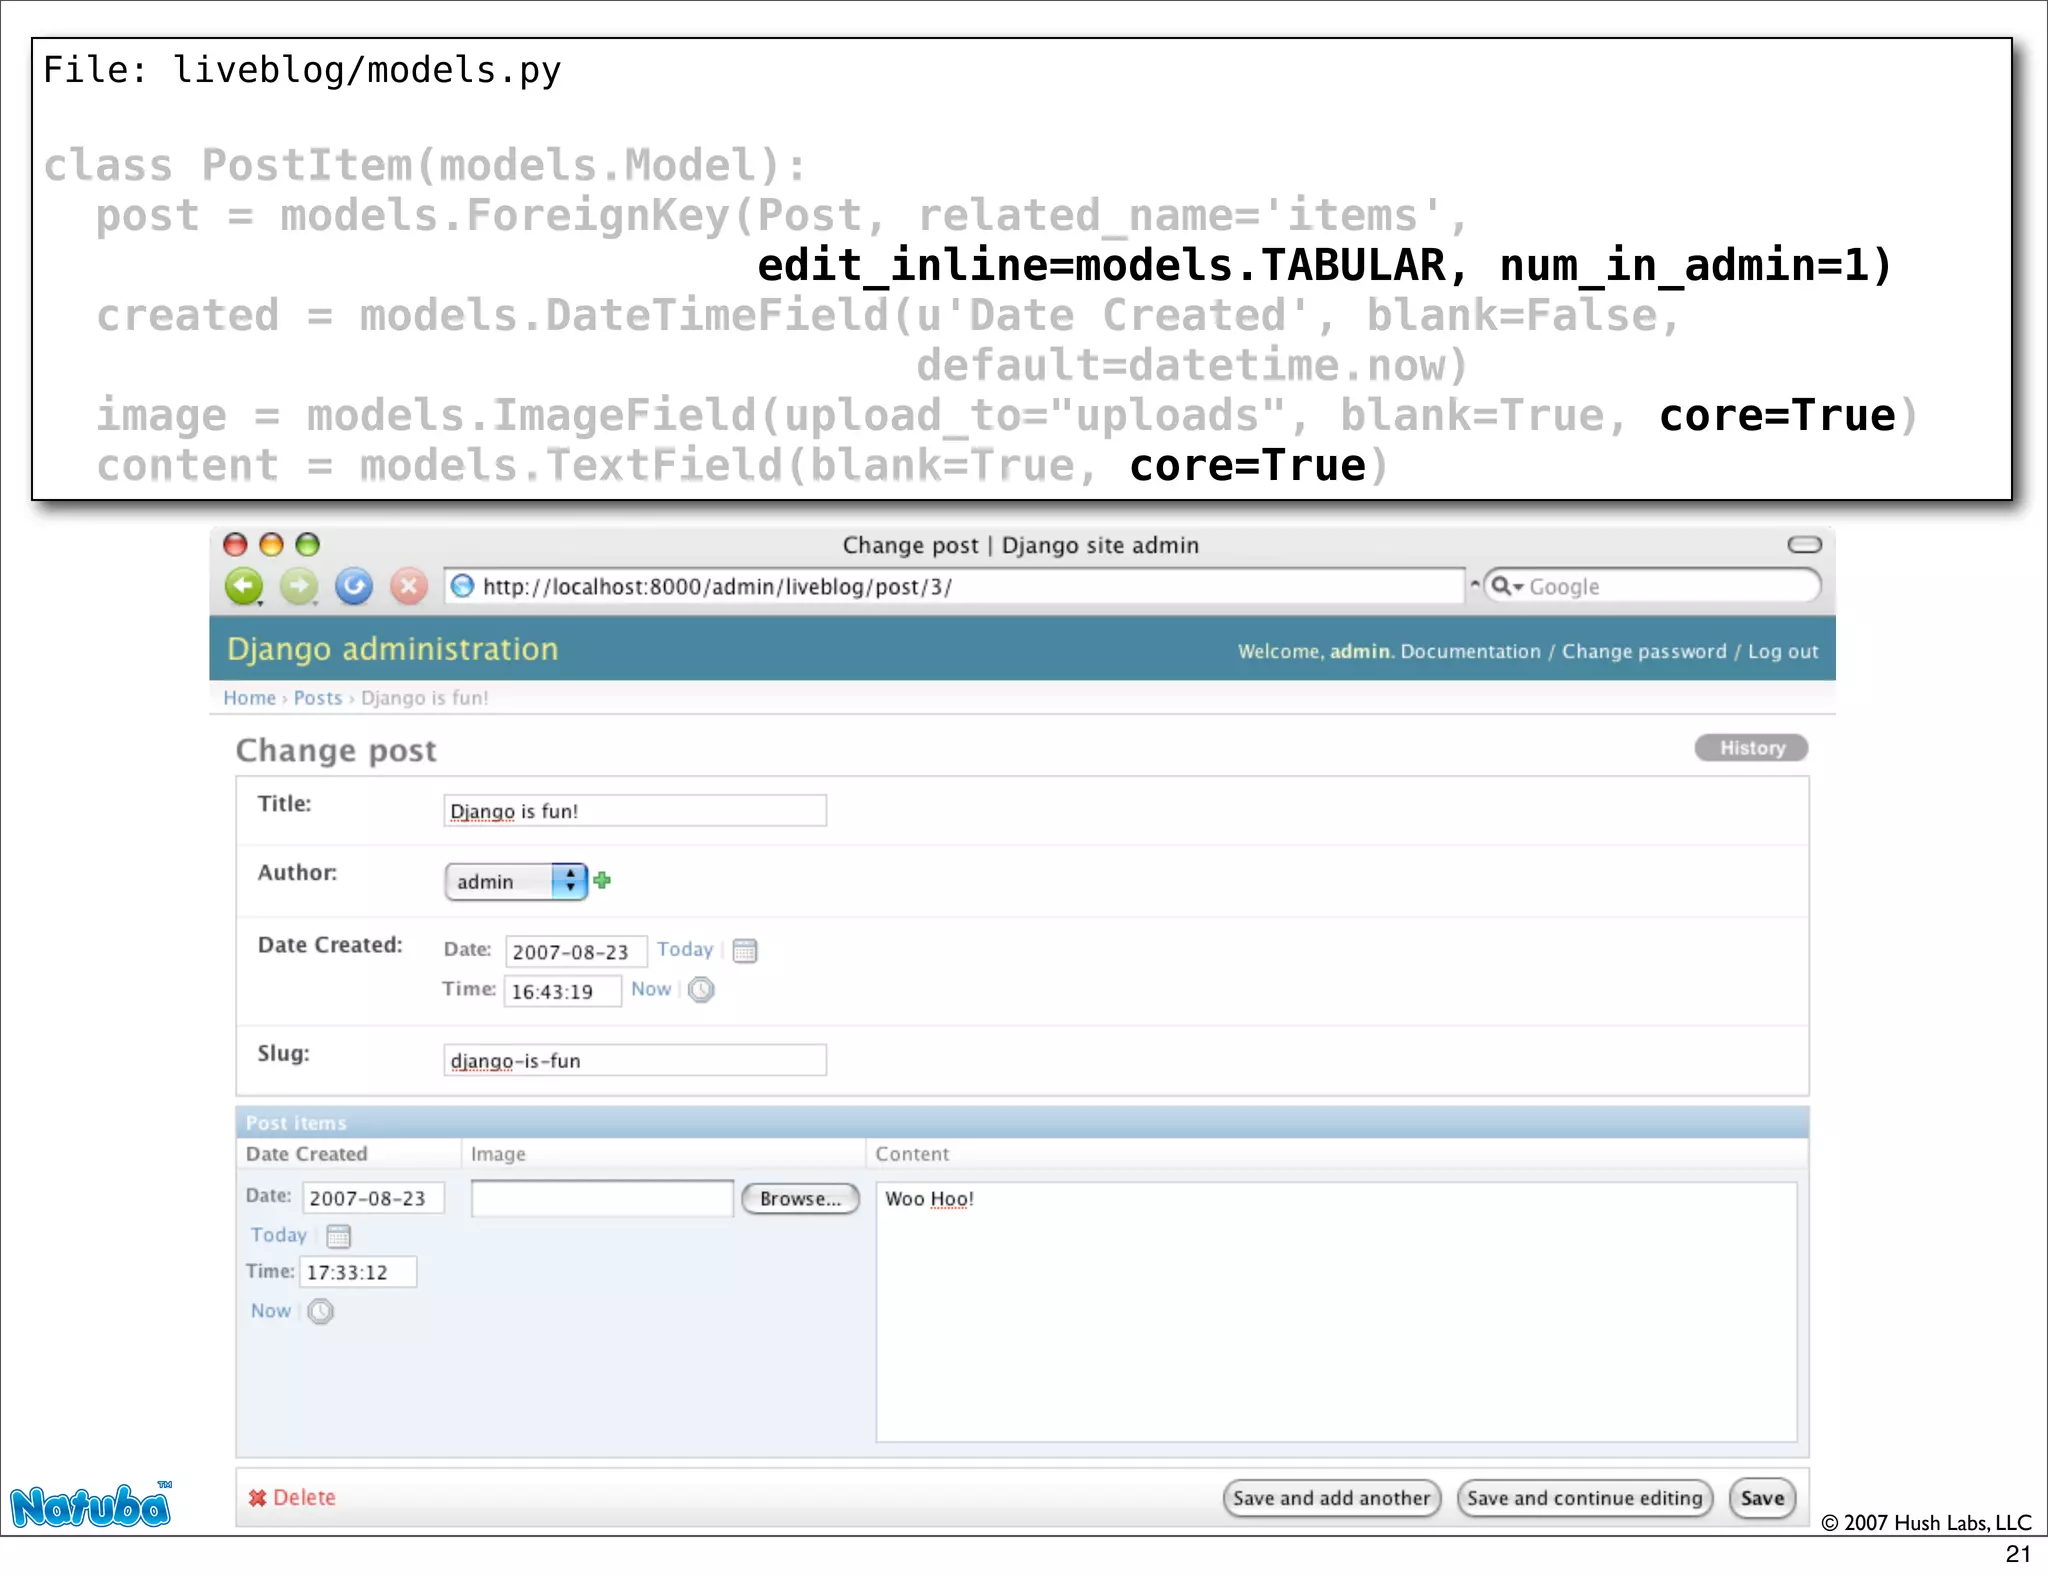Click the Posts breadcrumb link

(318, 698)
